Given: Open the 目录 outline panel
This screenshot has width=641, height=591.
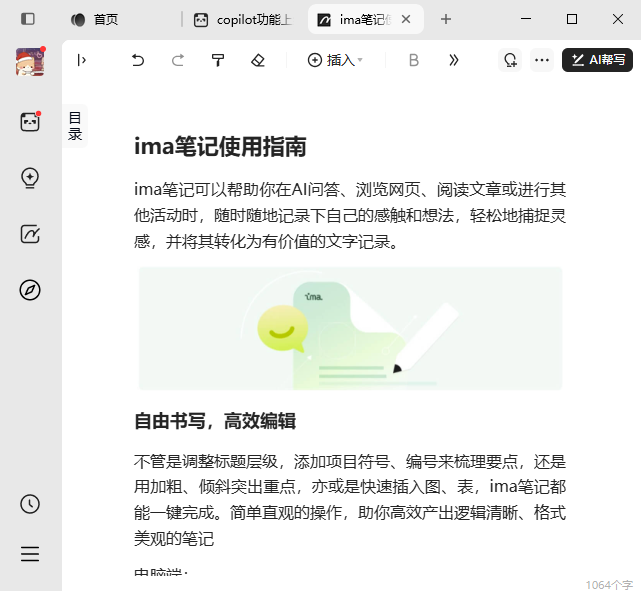Looking at the screenshot, I should pyautogui.click(x=75, y=126).
